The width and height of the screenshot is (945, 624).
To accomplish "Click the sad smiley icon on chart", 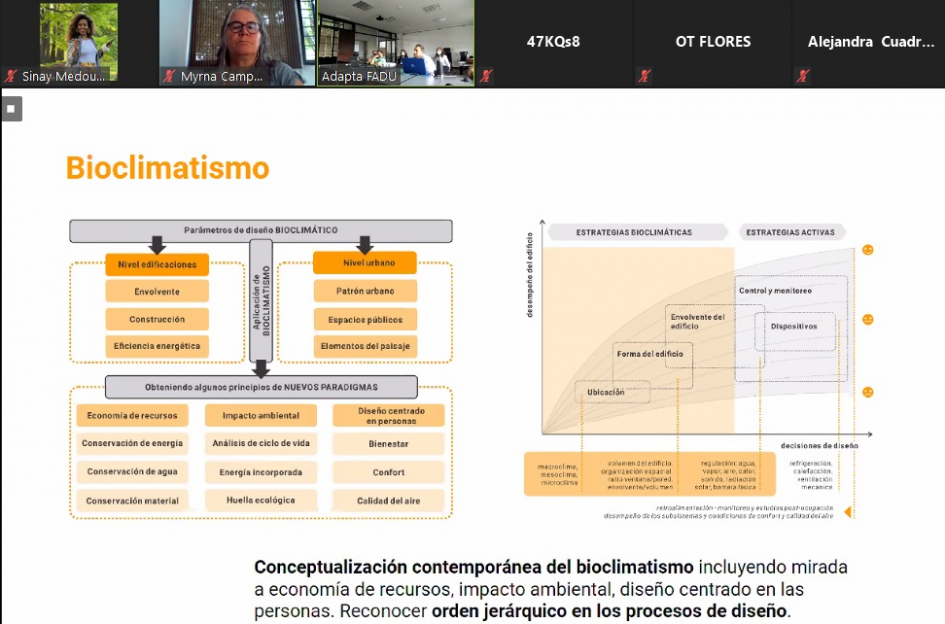I will [868, 392].
